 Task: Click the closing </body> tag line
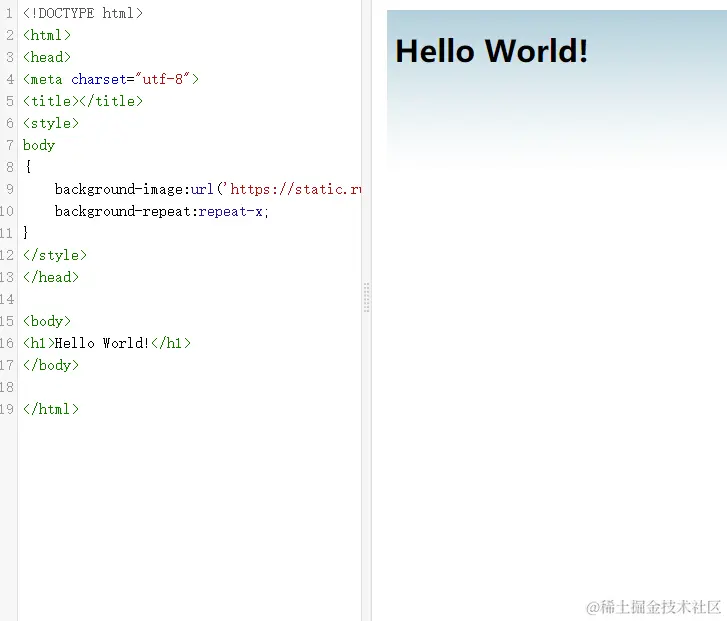[x=51, y=365]
